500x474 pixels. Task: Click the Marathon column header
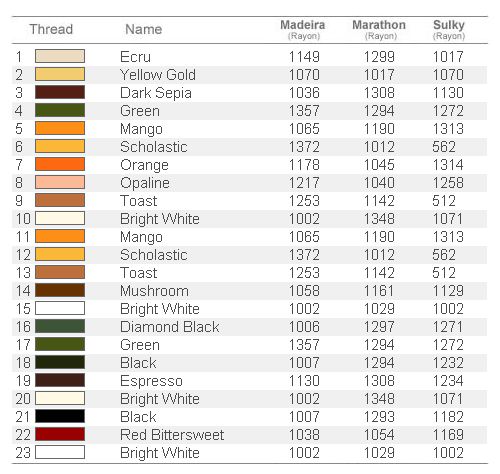pos(379,29)
